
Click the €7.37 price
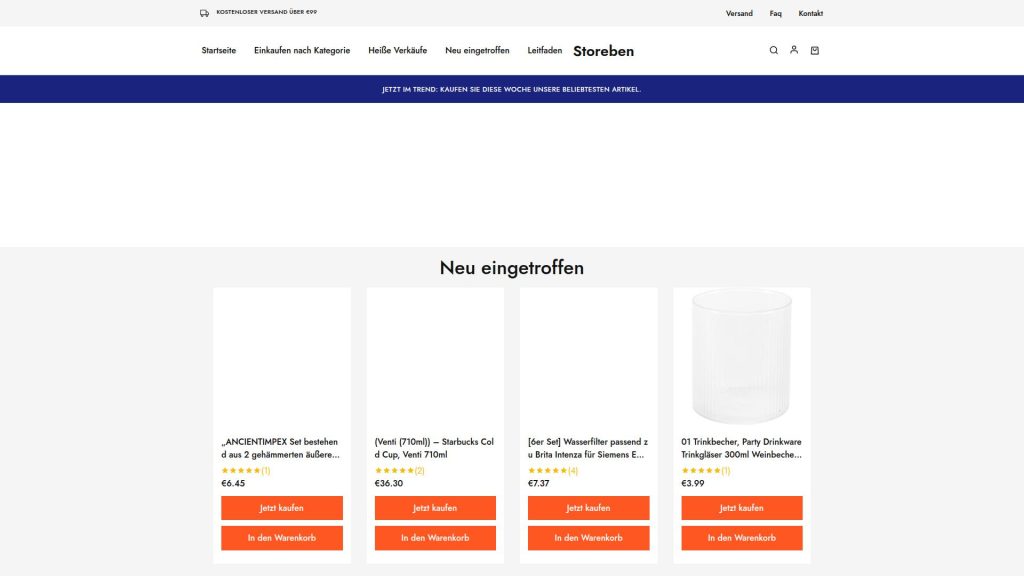[x=539, y=483]
